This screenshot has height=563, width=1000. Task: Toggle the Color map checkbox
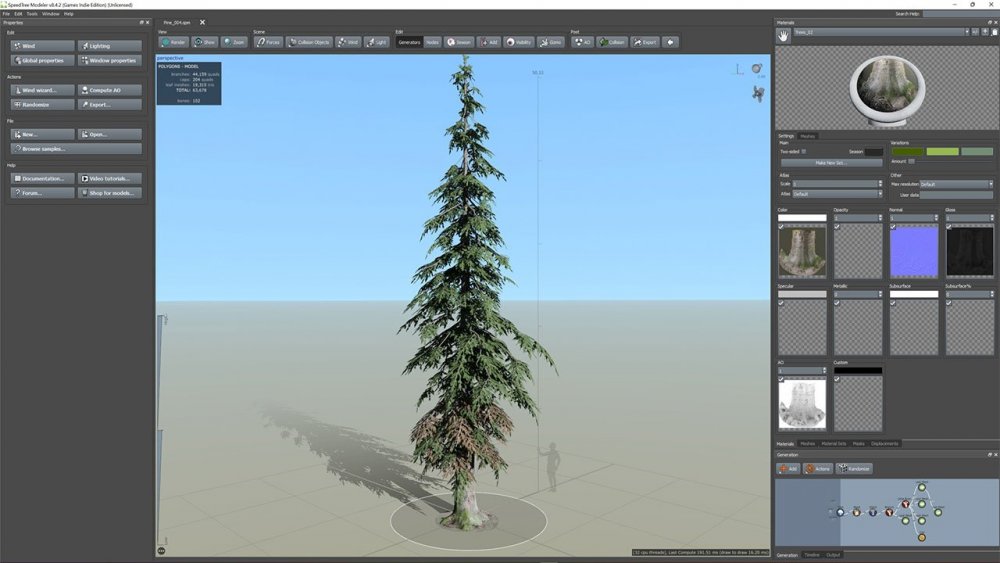781,226
